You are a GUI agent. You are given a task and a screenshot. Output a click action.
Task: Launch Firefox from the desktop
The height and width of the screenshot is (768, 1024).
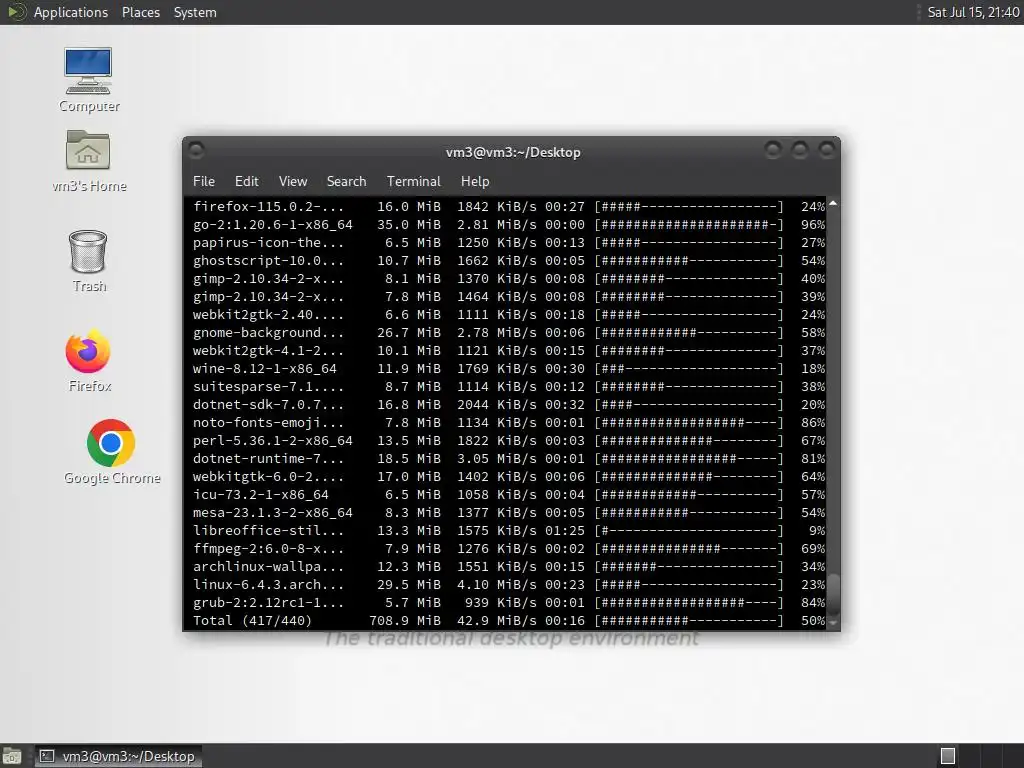[88, 360]
